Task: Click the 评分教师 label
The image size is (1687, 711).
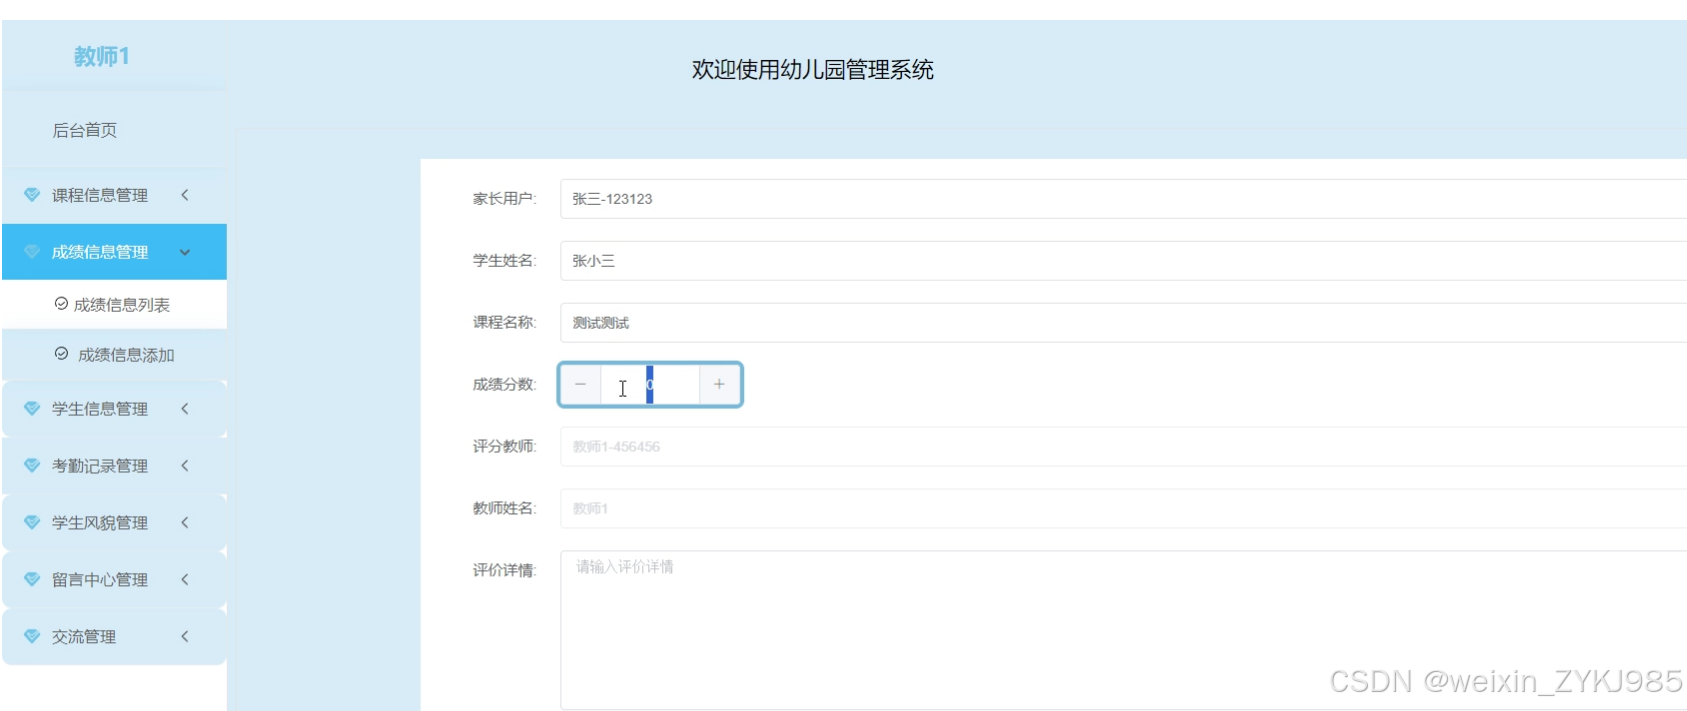Action: point(504,447)
